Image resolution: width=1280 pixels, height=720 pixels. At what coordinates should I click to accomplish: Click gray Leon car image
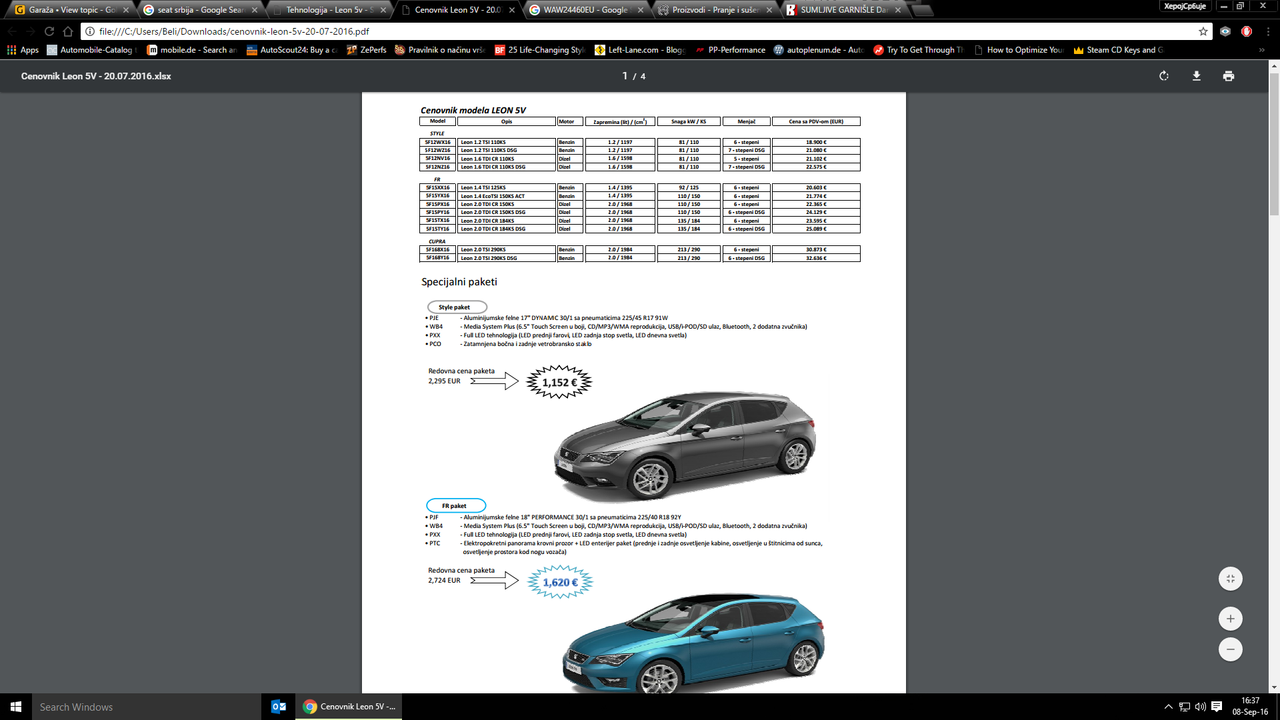(685, 447)
